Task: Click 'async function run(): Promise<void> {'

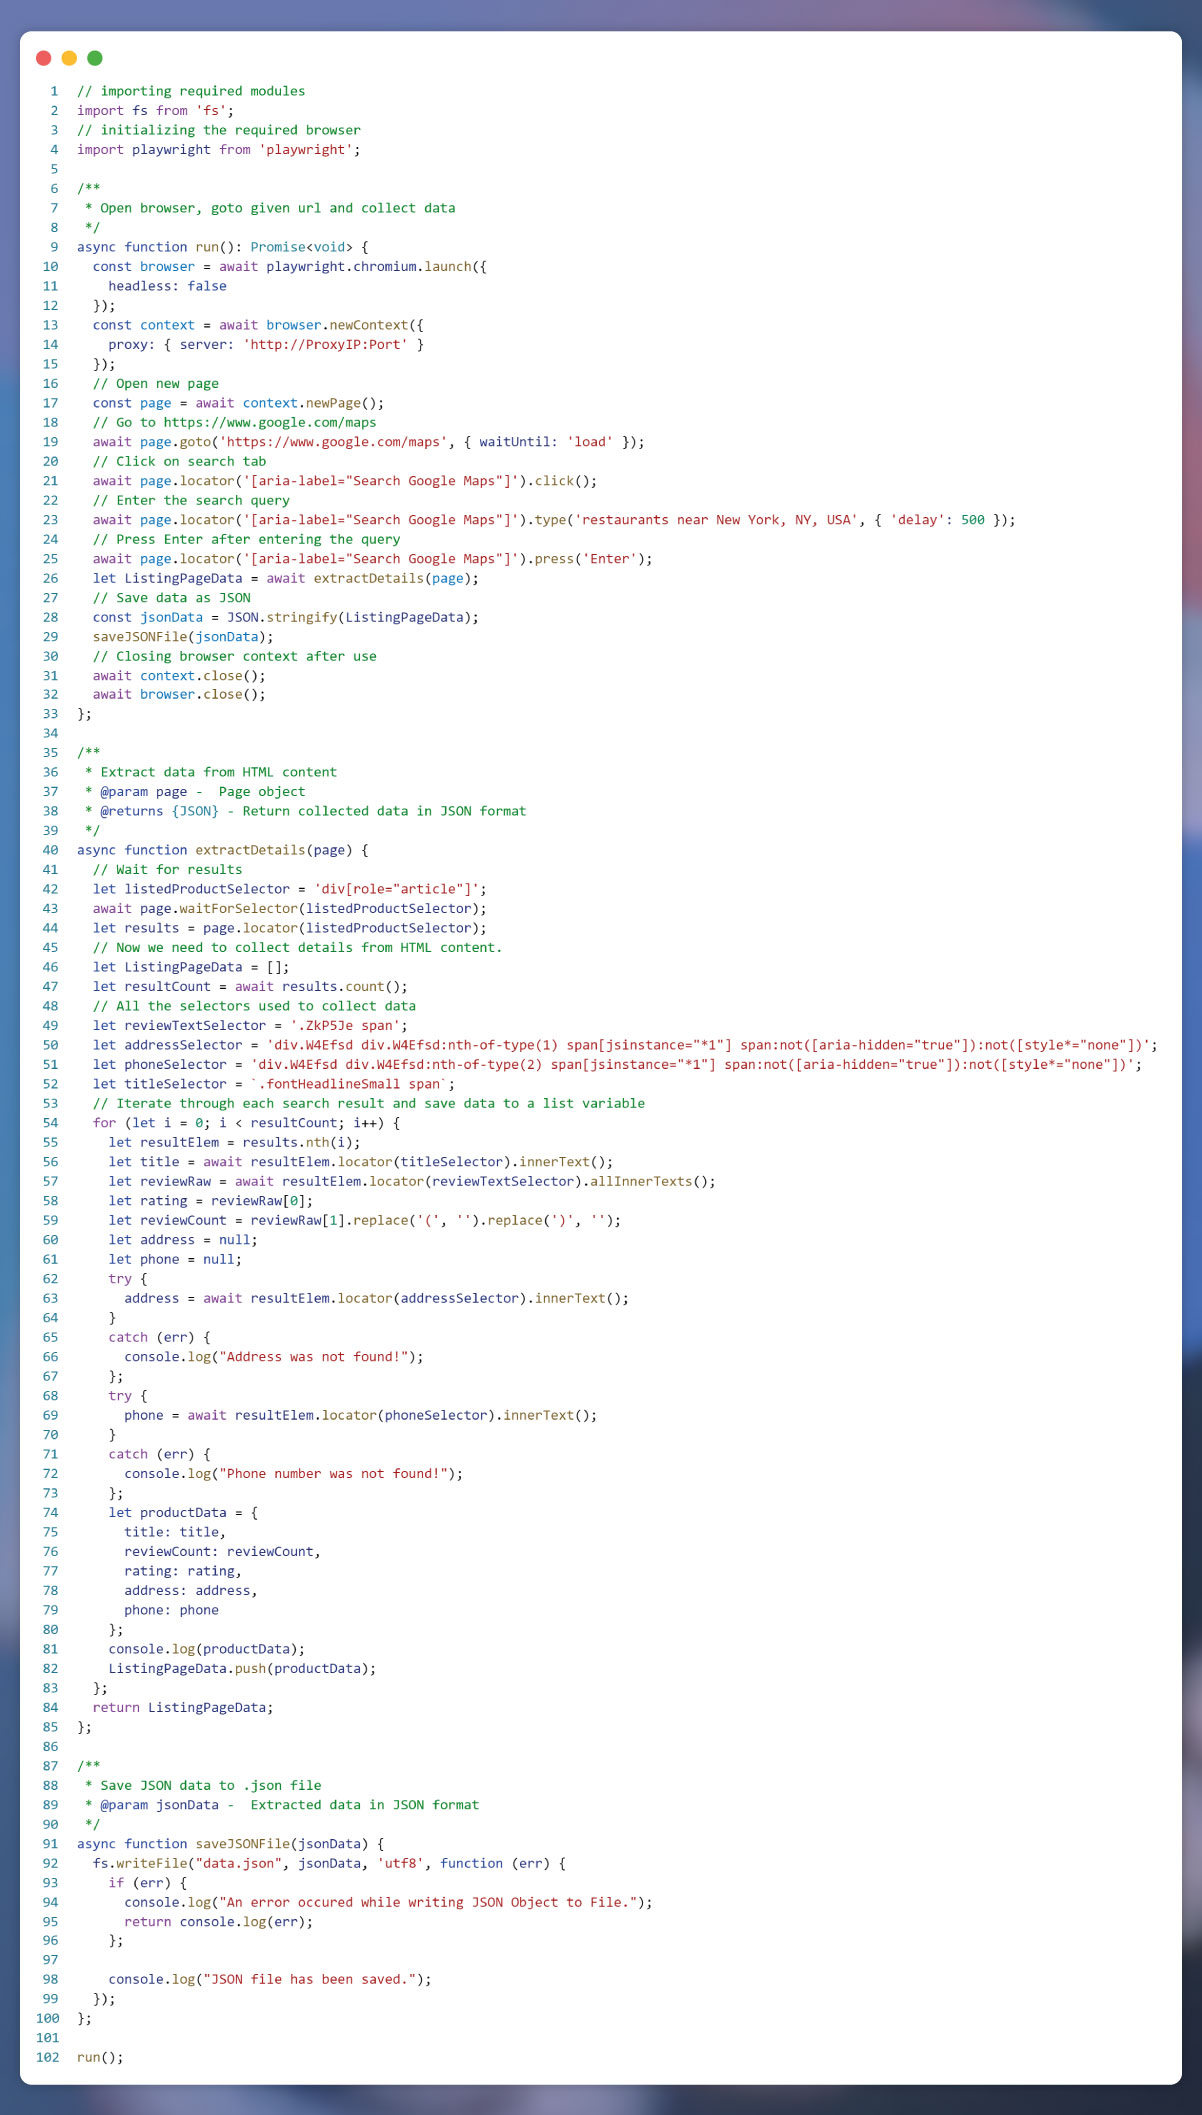Action: (x=223, y=247)
